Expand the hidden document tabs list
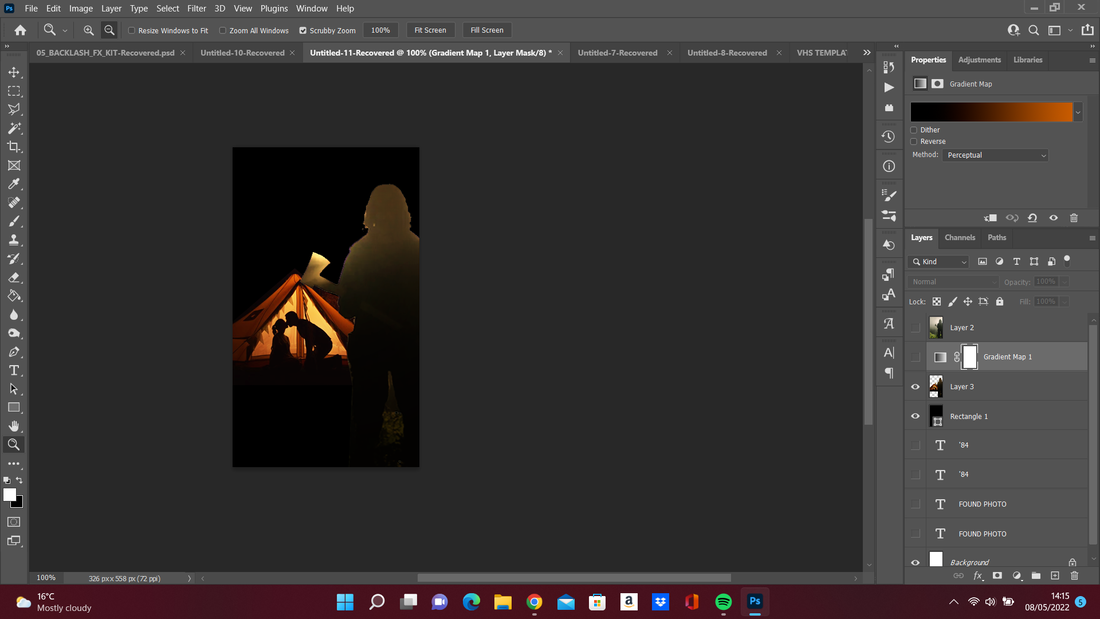The width and height of the screenshot is (1100, 619). coord(867,53)
